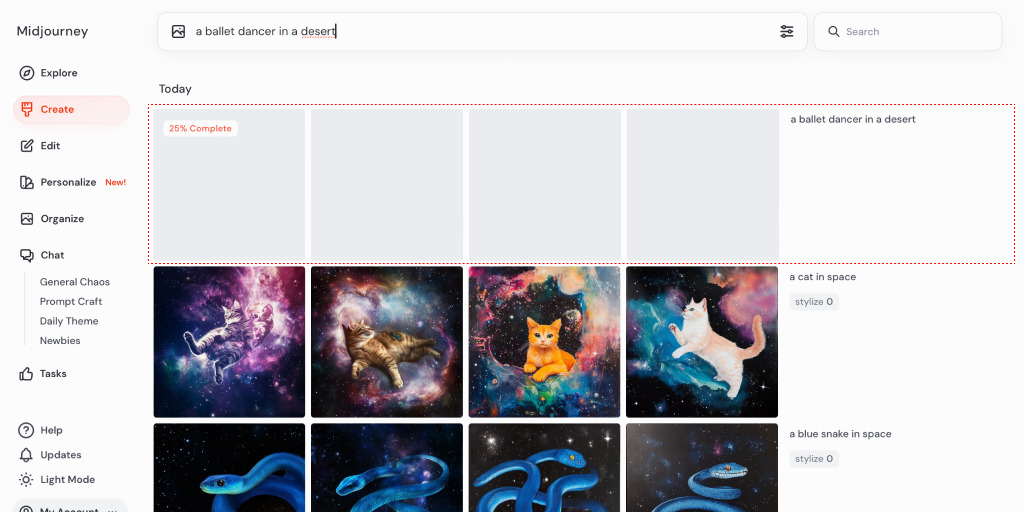The height and width of the screenshot is (512, 1024).
Task: Click the stylize 0 tag under cat in space
Action: pyautogui.click(x=814, y=302)
